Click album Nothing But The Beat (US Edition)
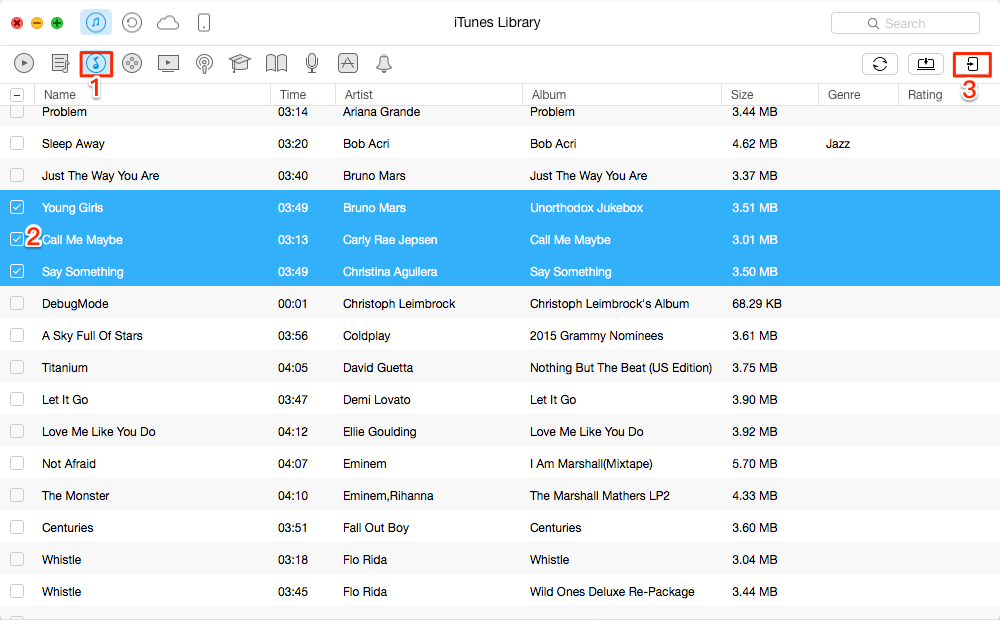This screenshot has height=620, width=1000. 621,367
